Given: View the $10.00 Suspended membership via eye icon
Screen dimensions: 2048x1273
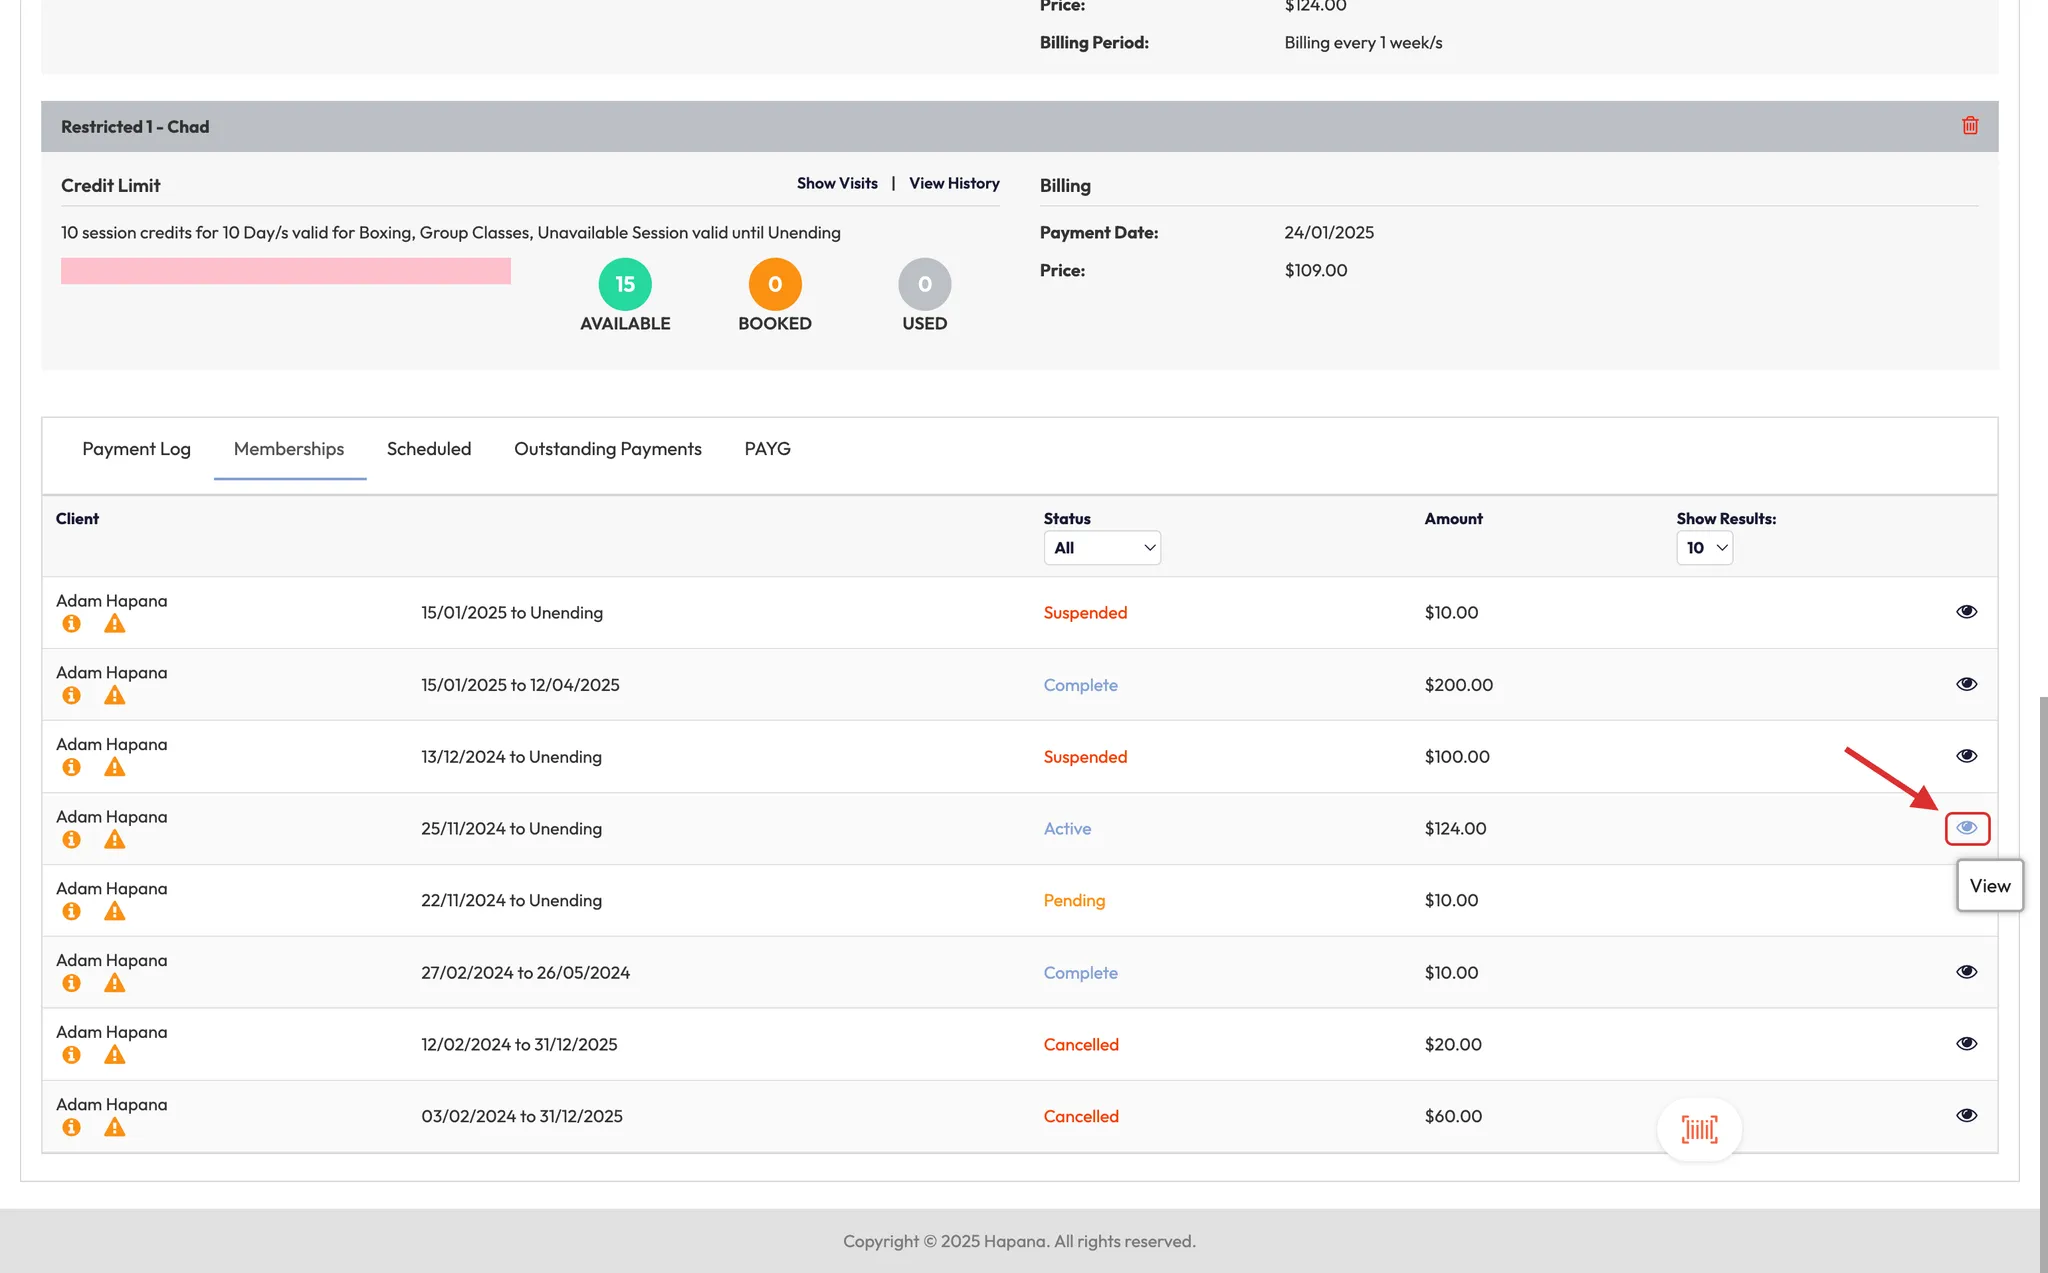Looking at the screenshot, I should pyautogui.click(x=1966, y=612).
